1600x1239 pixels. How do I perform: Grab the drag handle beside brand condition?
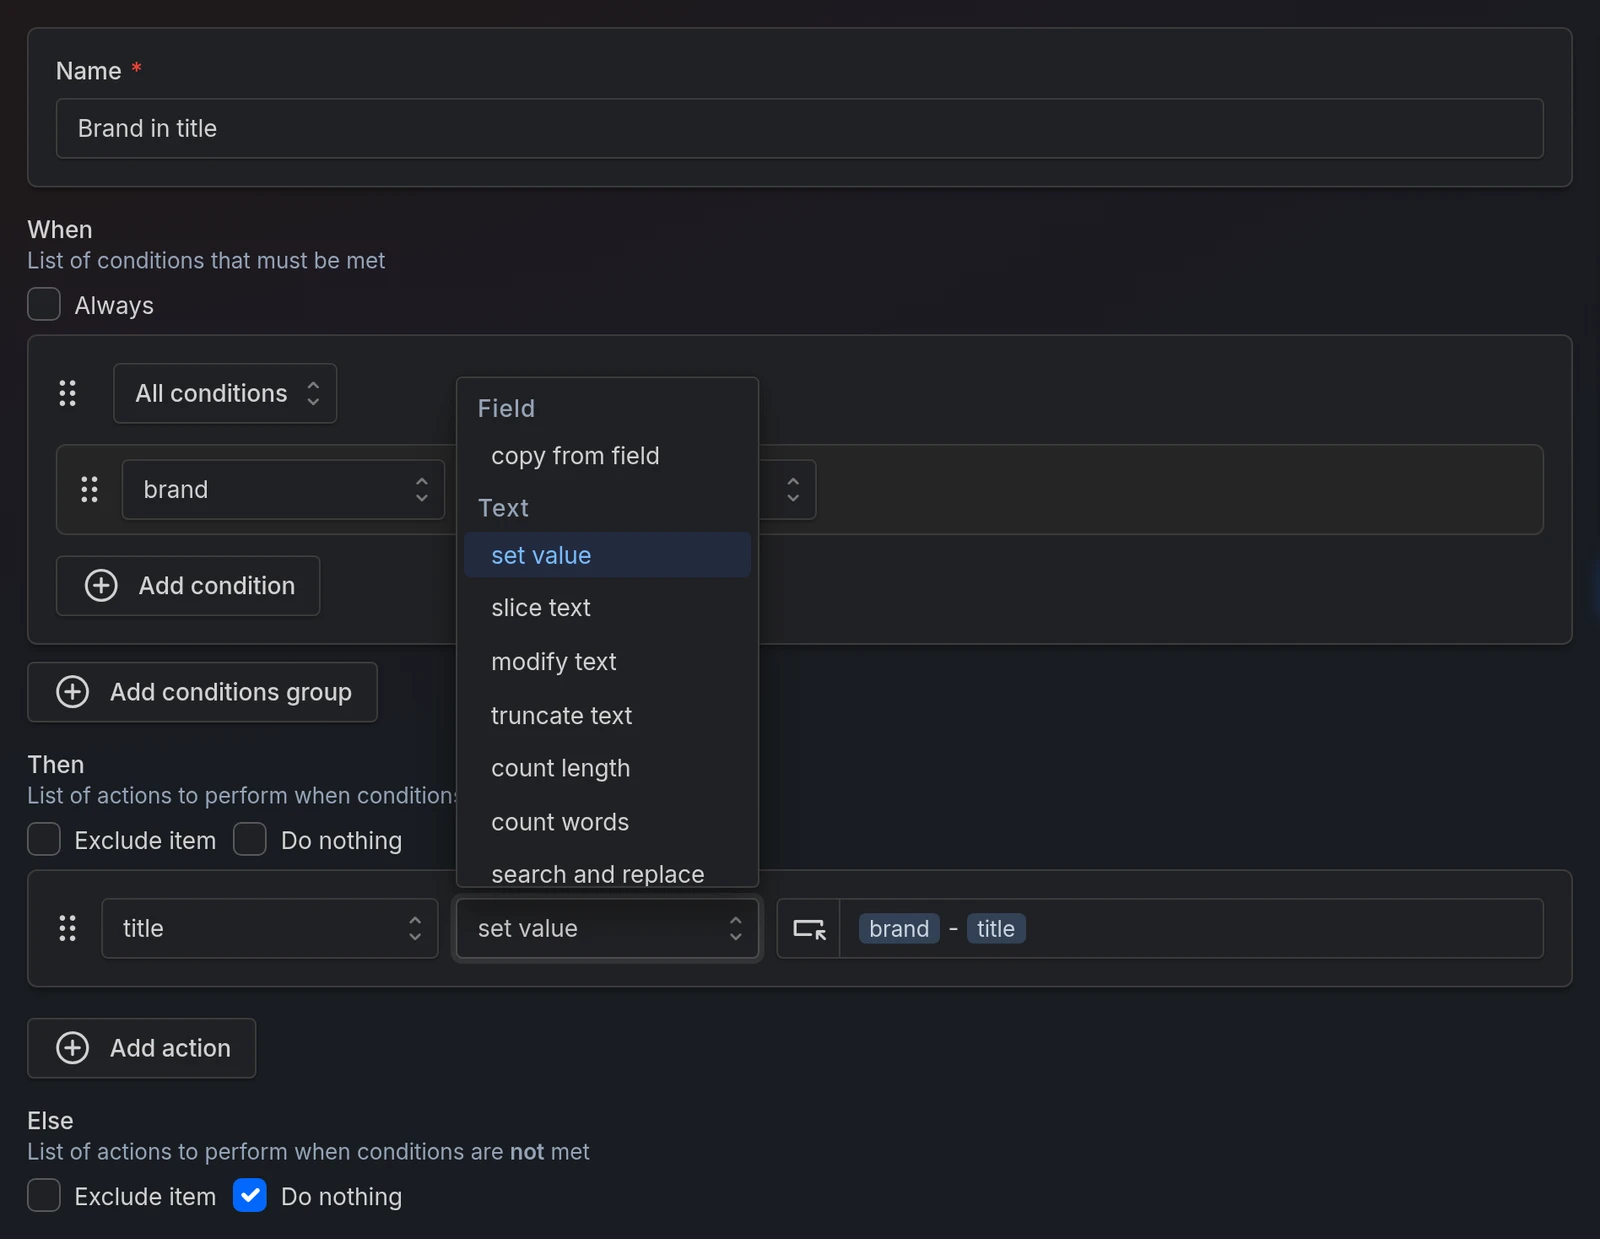point(89,489)
